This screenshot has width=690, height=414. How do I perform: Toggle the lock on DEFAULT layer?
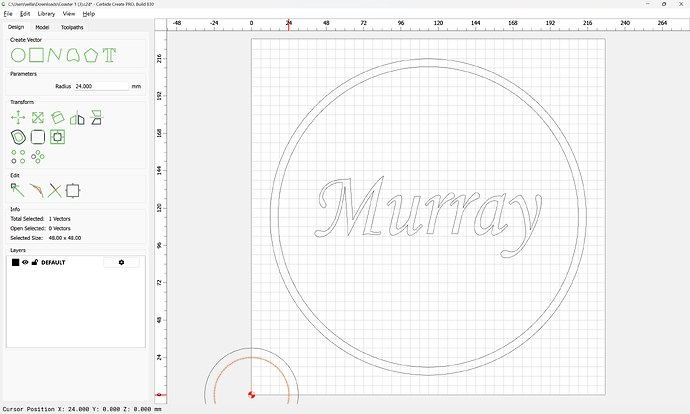(35, 262)
